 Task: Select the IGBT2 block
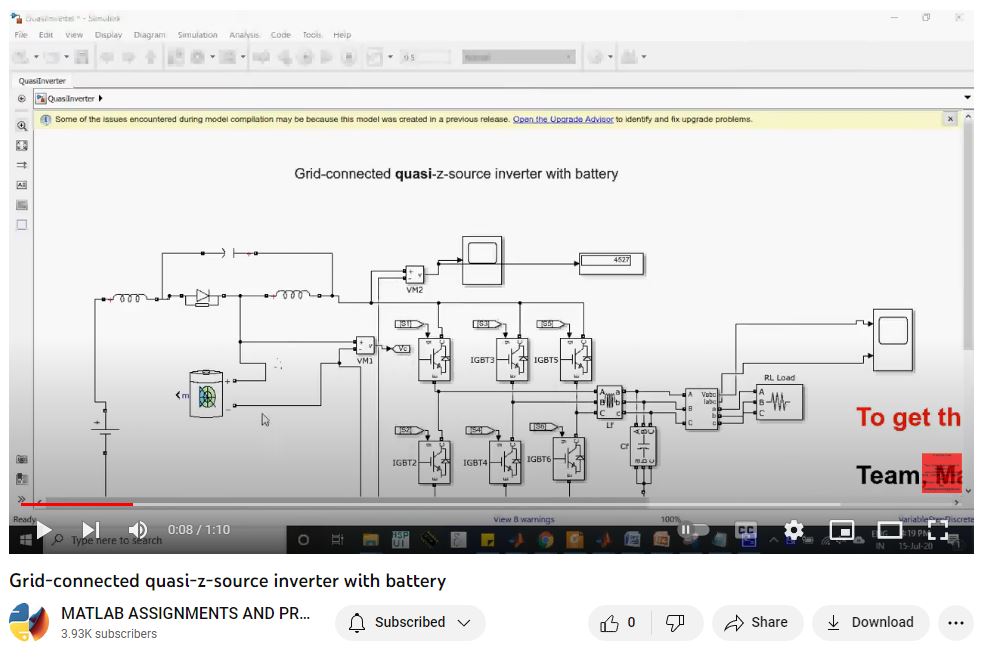[x=434, y=462]
